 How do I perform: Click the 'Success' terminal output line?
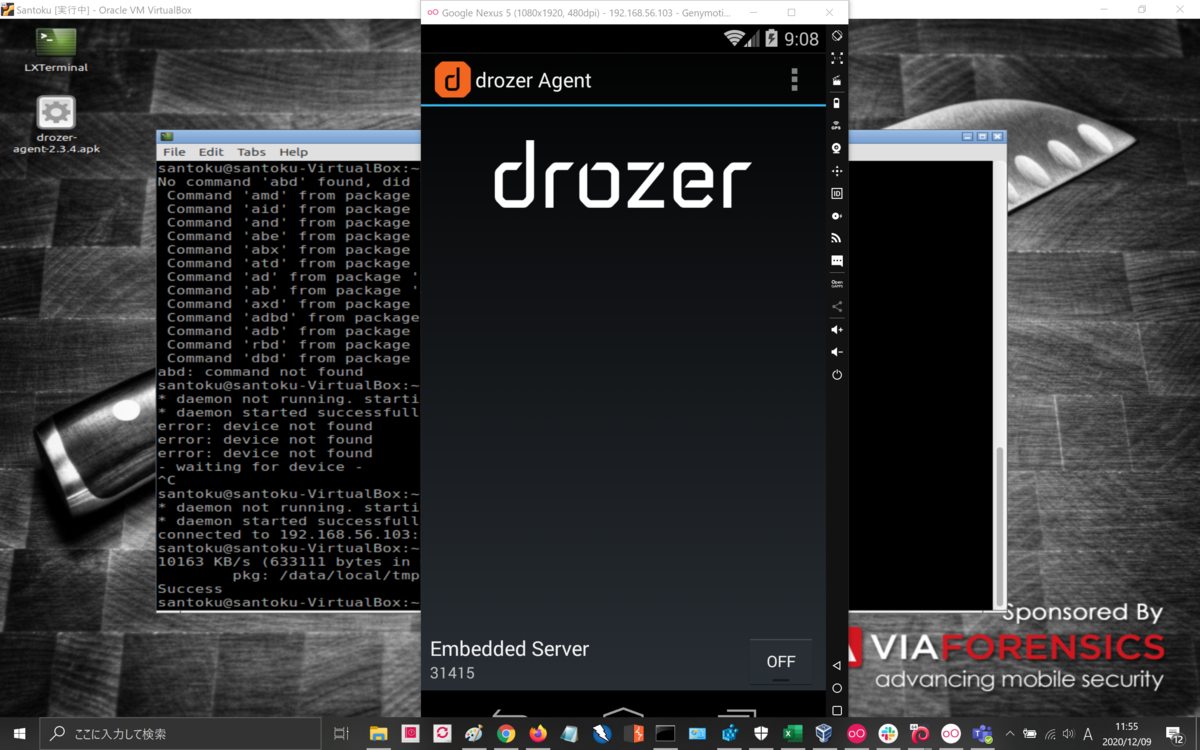click(x=190, y=589)
